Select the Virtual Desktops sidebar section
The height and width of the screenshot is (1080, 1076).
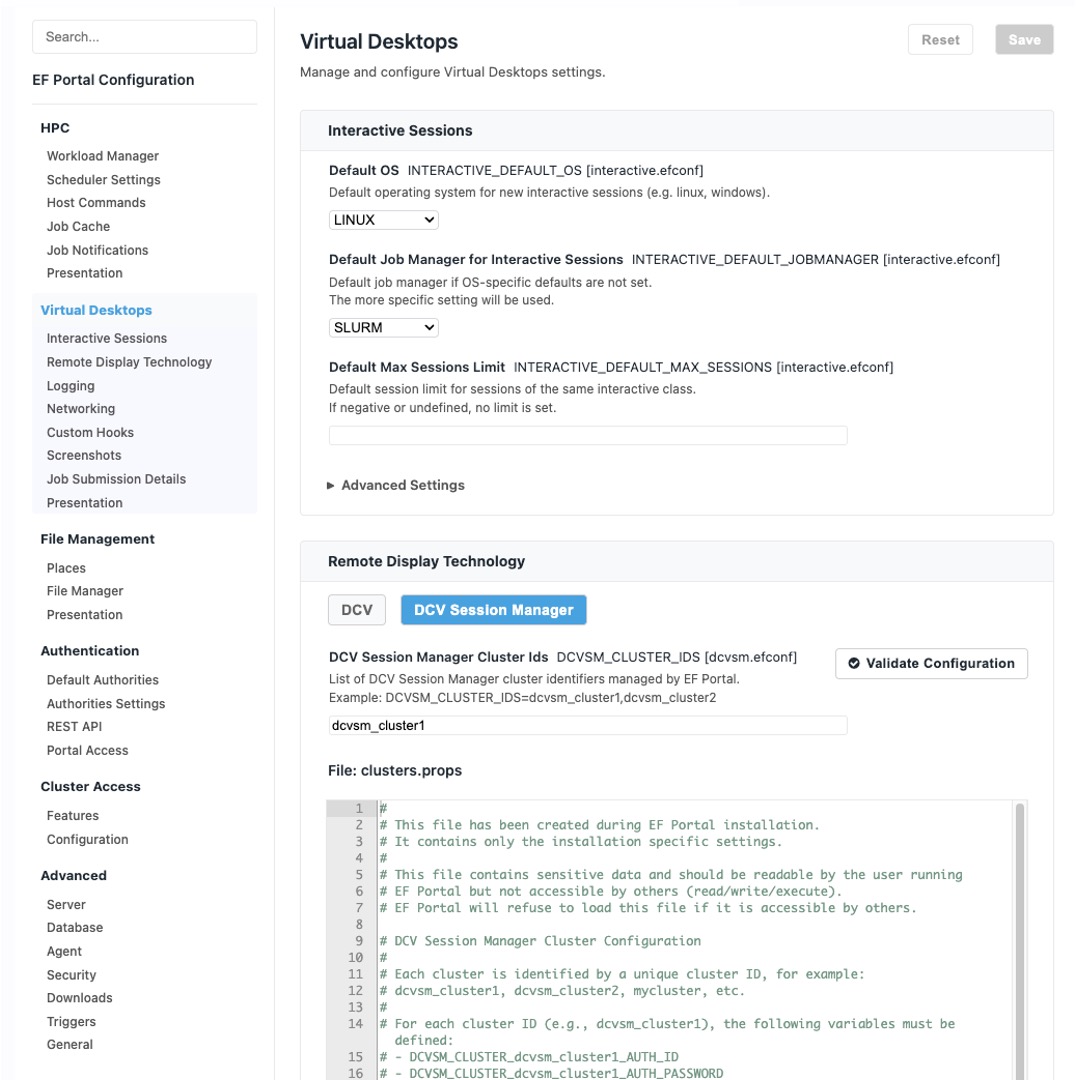(96, 310)
